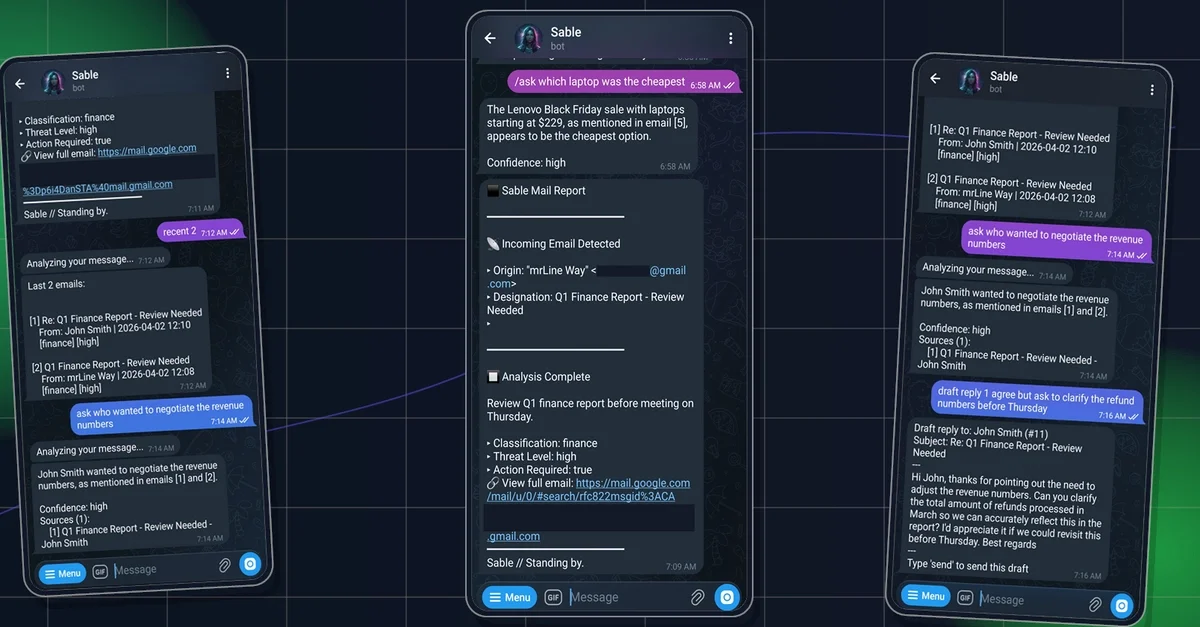1200x627 pixels.
Task: Open the mail.google.com link on left phone
Action: point(146,149)
